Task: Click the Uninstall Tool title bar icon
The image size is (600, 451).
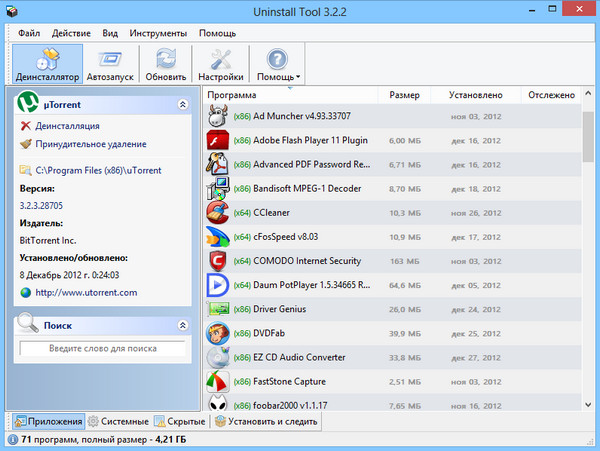Action: click(x=12, y=11)
